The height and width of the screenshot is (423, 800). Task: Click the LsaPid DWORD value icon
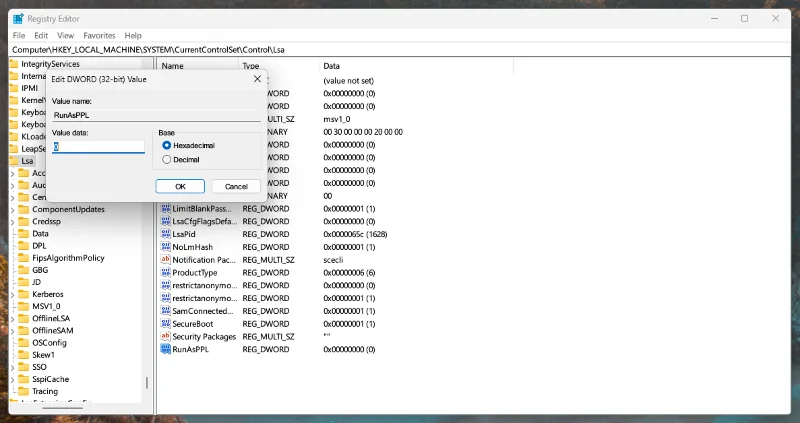click(165, 233)
